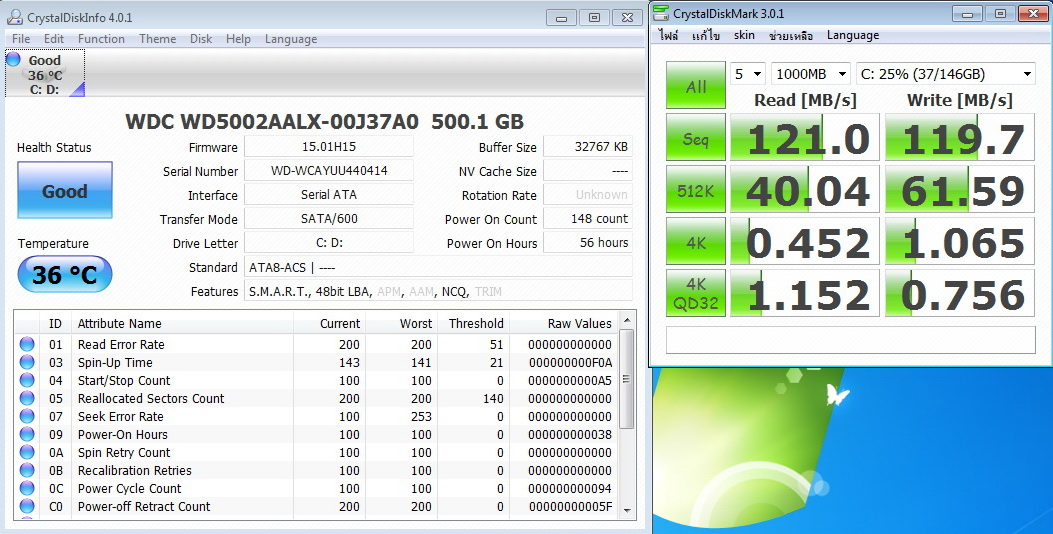
Task: Start the 512K benchmark test
Action: (696, 190)
